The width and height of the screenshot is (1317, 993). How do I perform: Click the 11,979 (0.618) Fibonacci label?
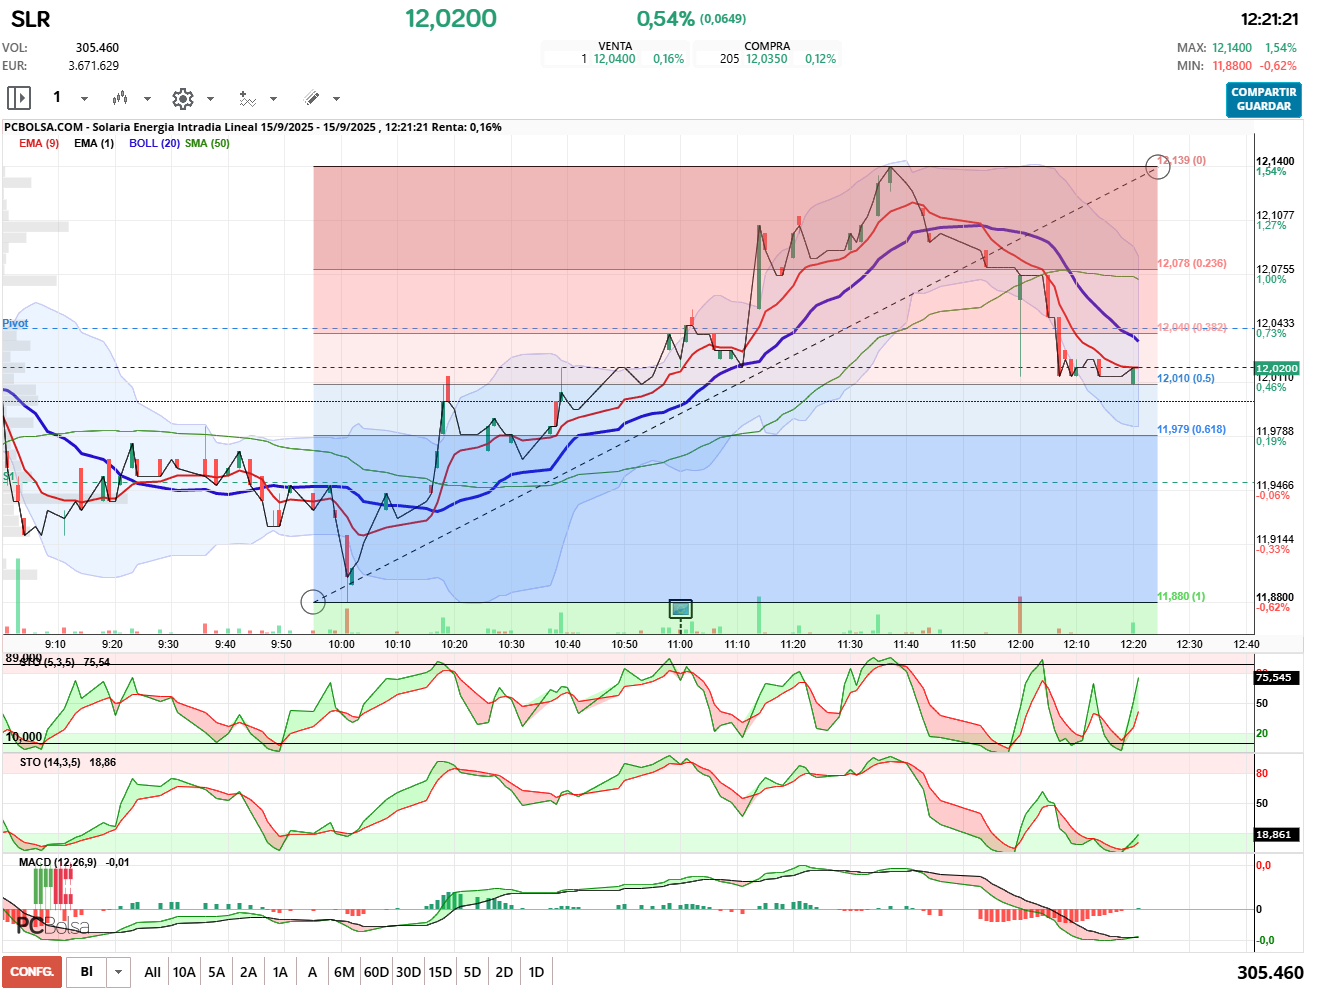point(1191,429)
